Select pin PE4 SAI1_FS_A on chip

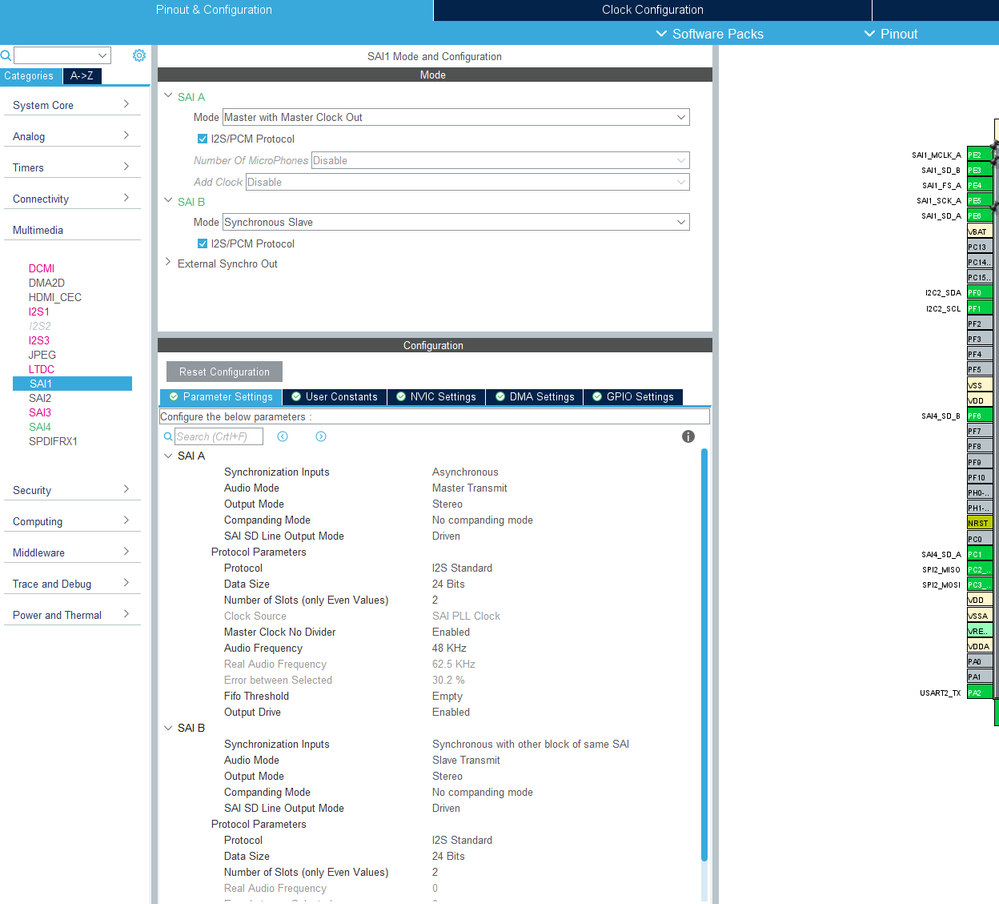point(979,185)
